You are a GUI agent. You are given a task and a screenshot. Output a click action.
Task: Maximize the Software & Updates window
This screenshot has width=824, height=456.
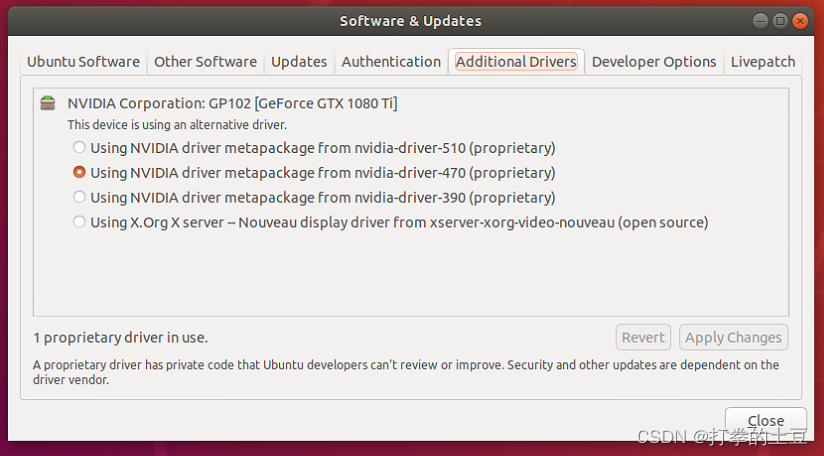coord(780,21)
